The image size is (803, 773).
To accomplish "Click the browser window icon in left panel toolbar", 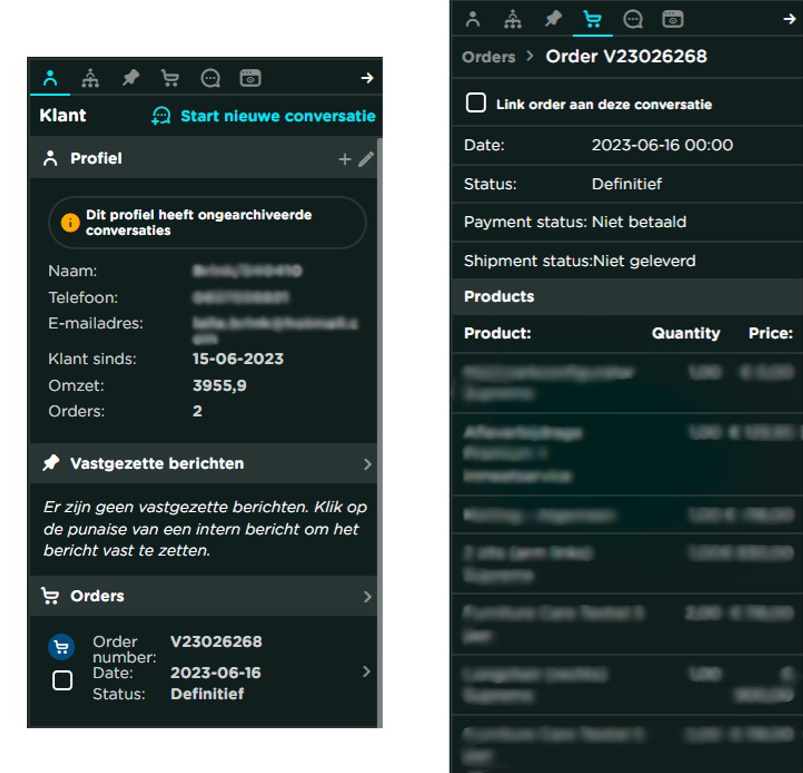I will click(x=250, y=78).
